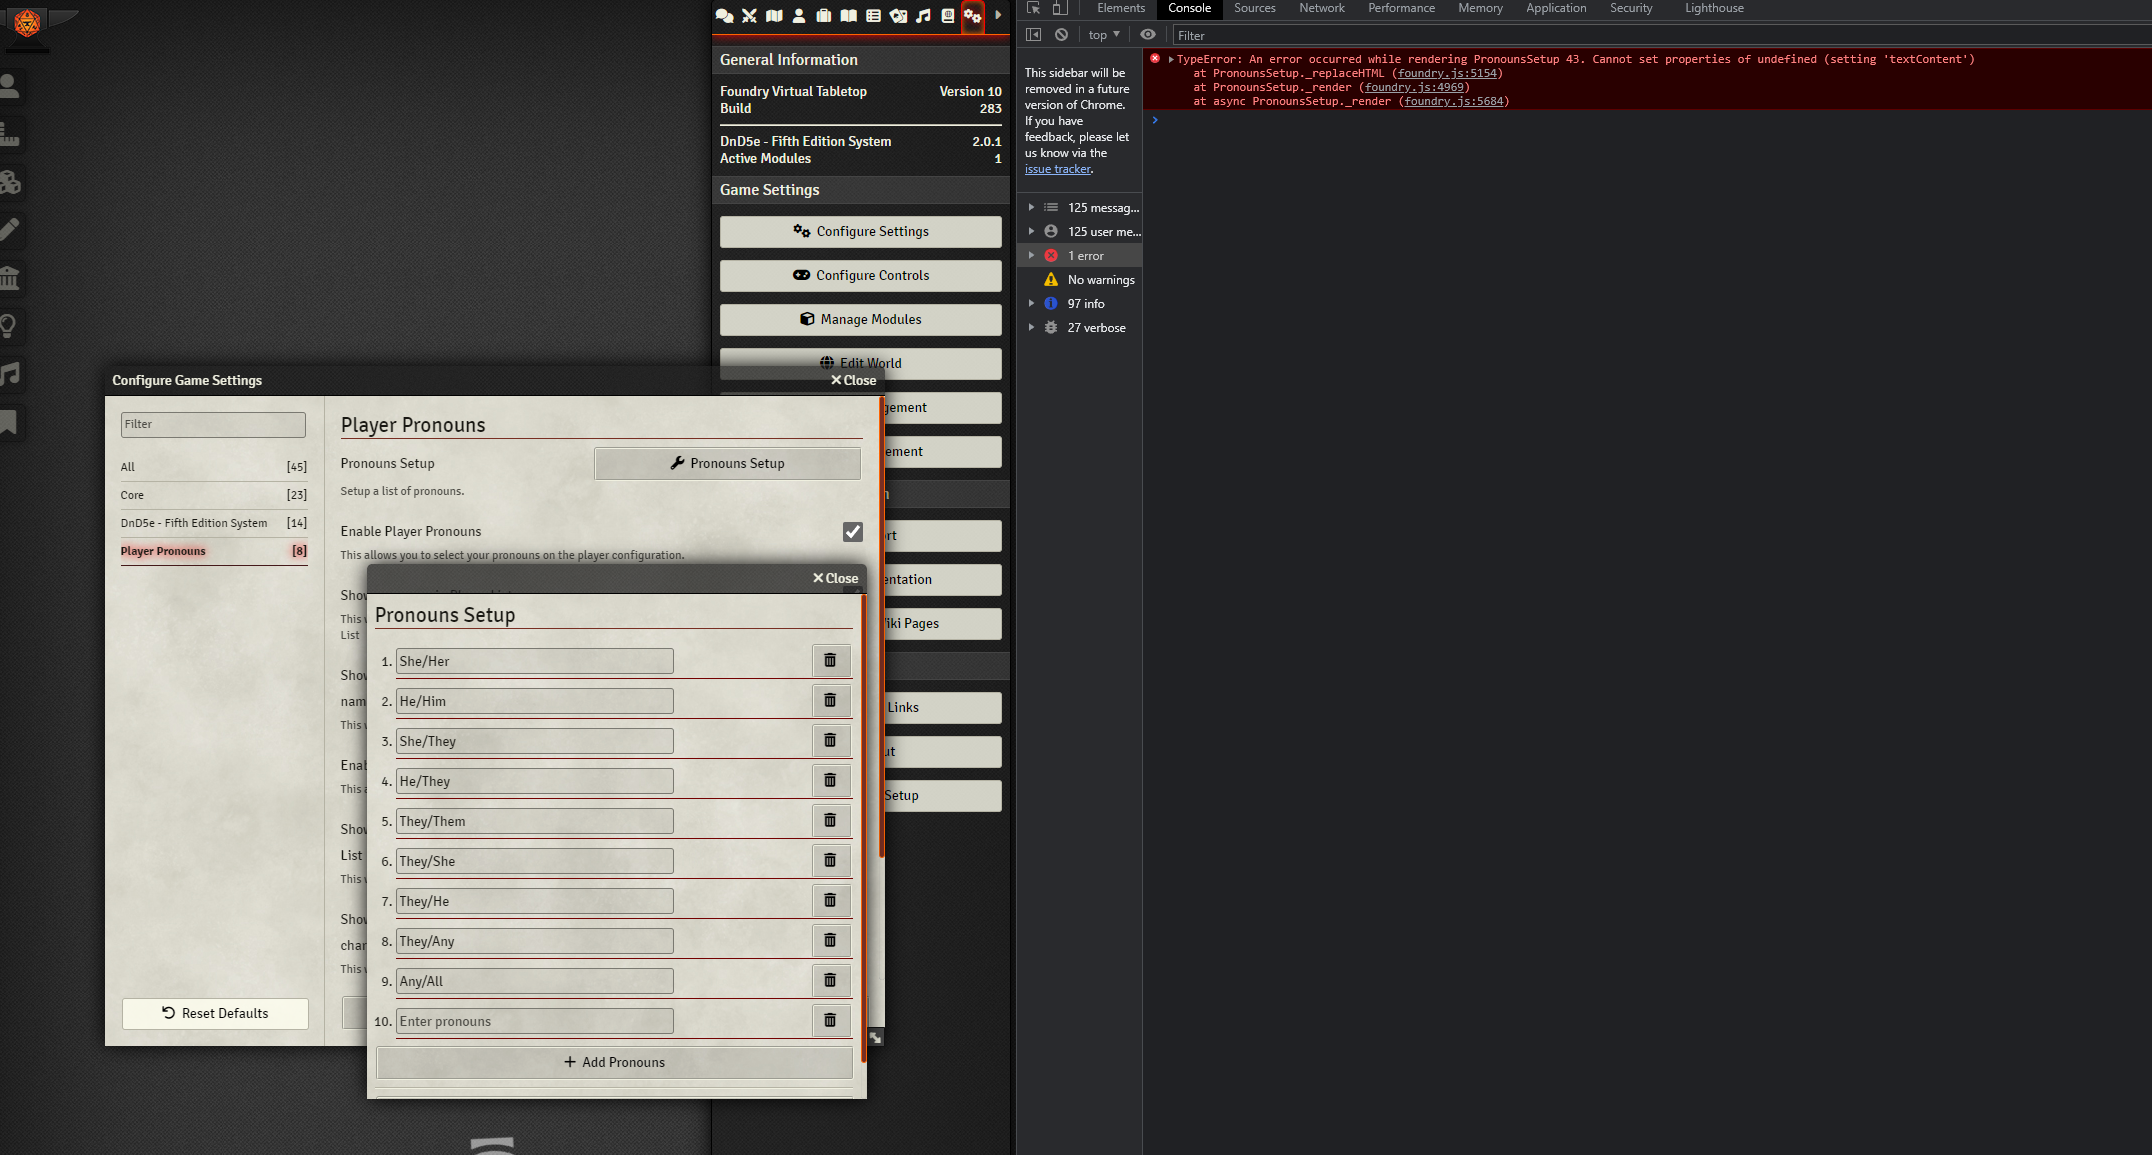Click the Add Pronouns button
Screen dimensions: 2152x1155
[614, 1062]
